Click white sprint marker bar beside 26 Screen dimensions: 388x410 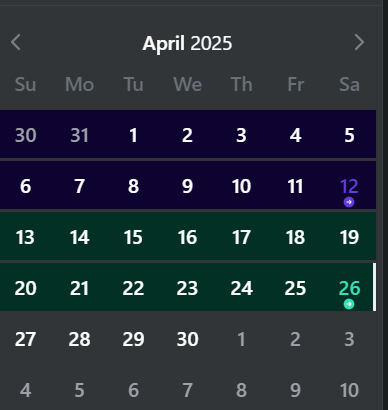374,287
